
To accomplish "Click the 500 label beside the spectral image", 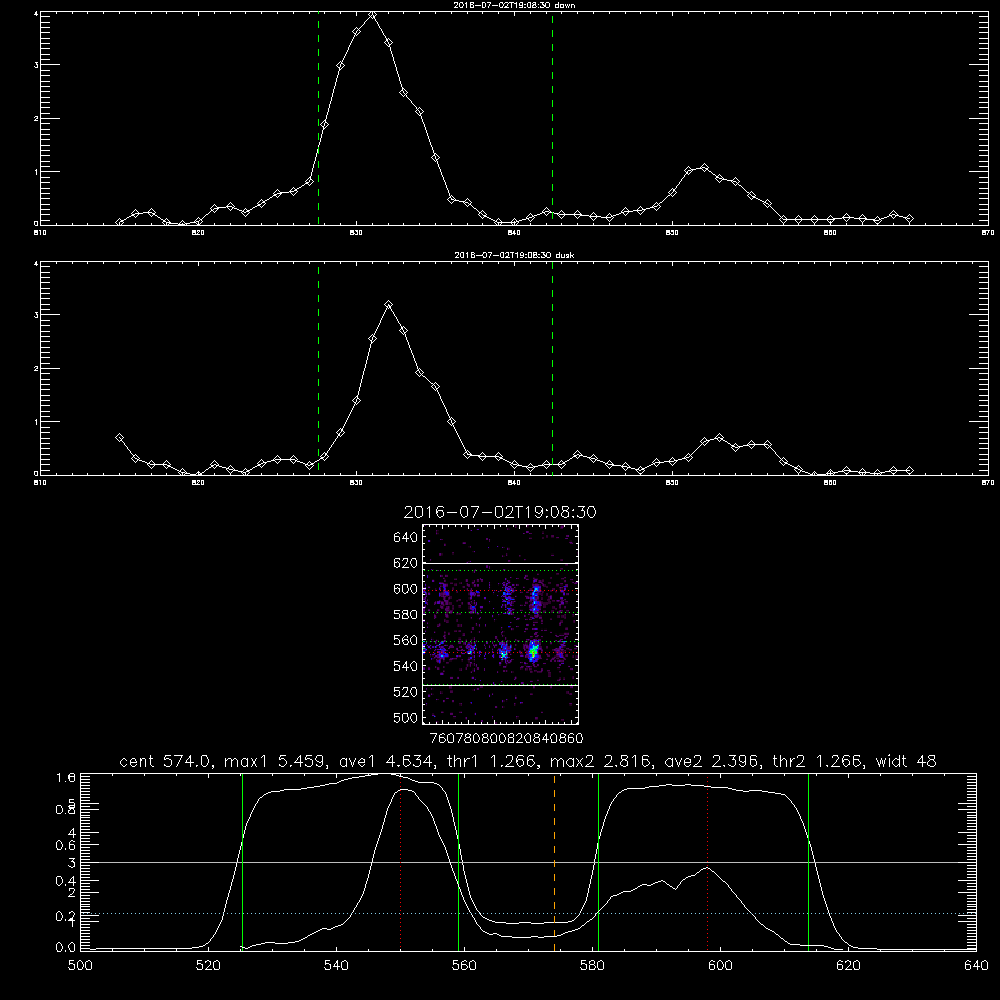I will (406, 718).
